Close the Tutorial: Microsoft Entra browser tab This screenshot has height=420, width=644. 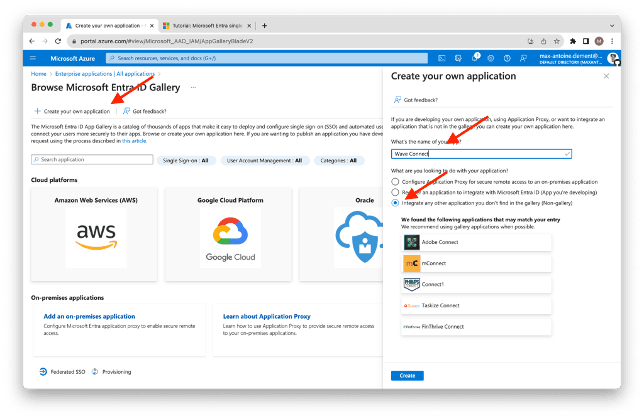point(249,25)
